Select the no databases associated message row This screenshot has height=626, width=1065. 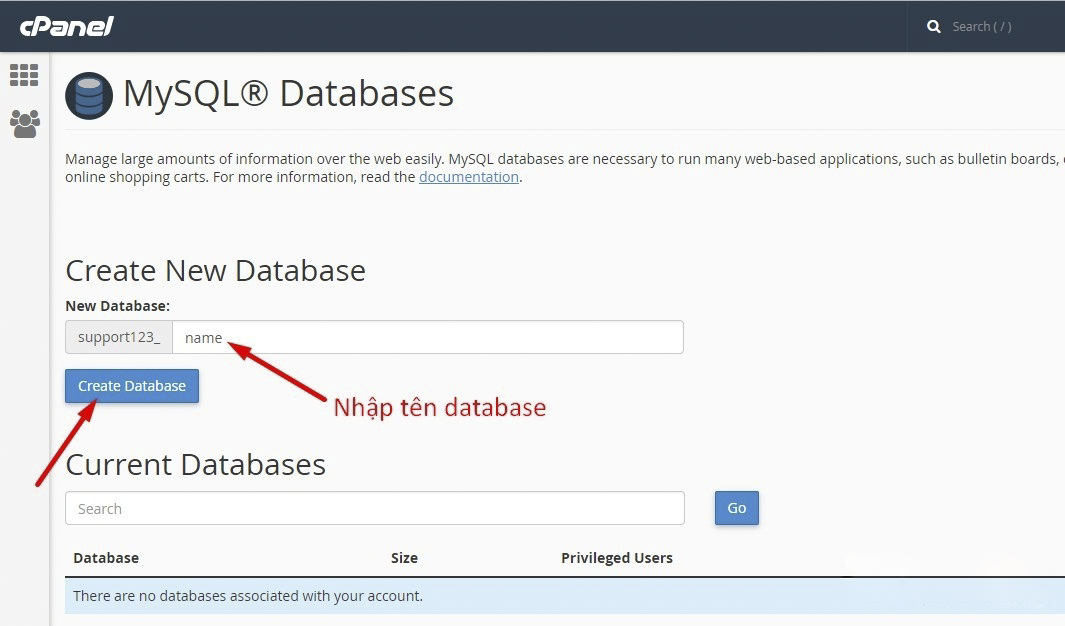248,596
